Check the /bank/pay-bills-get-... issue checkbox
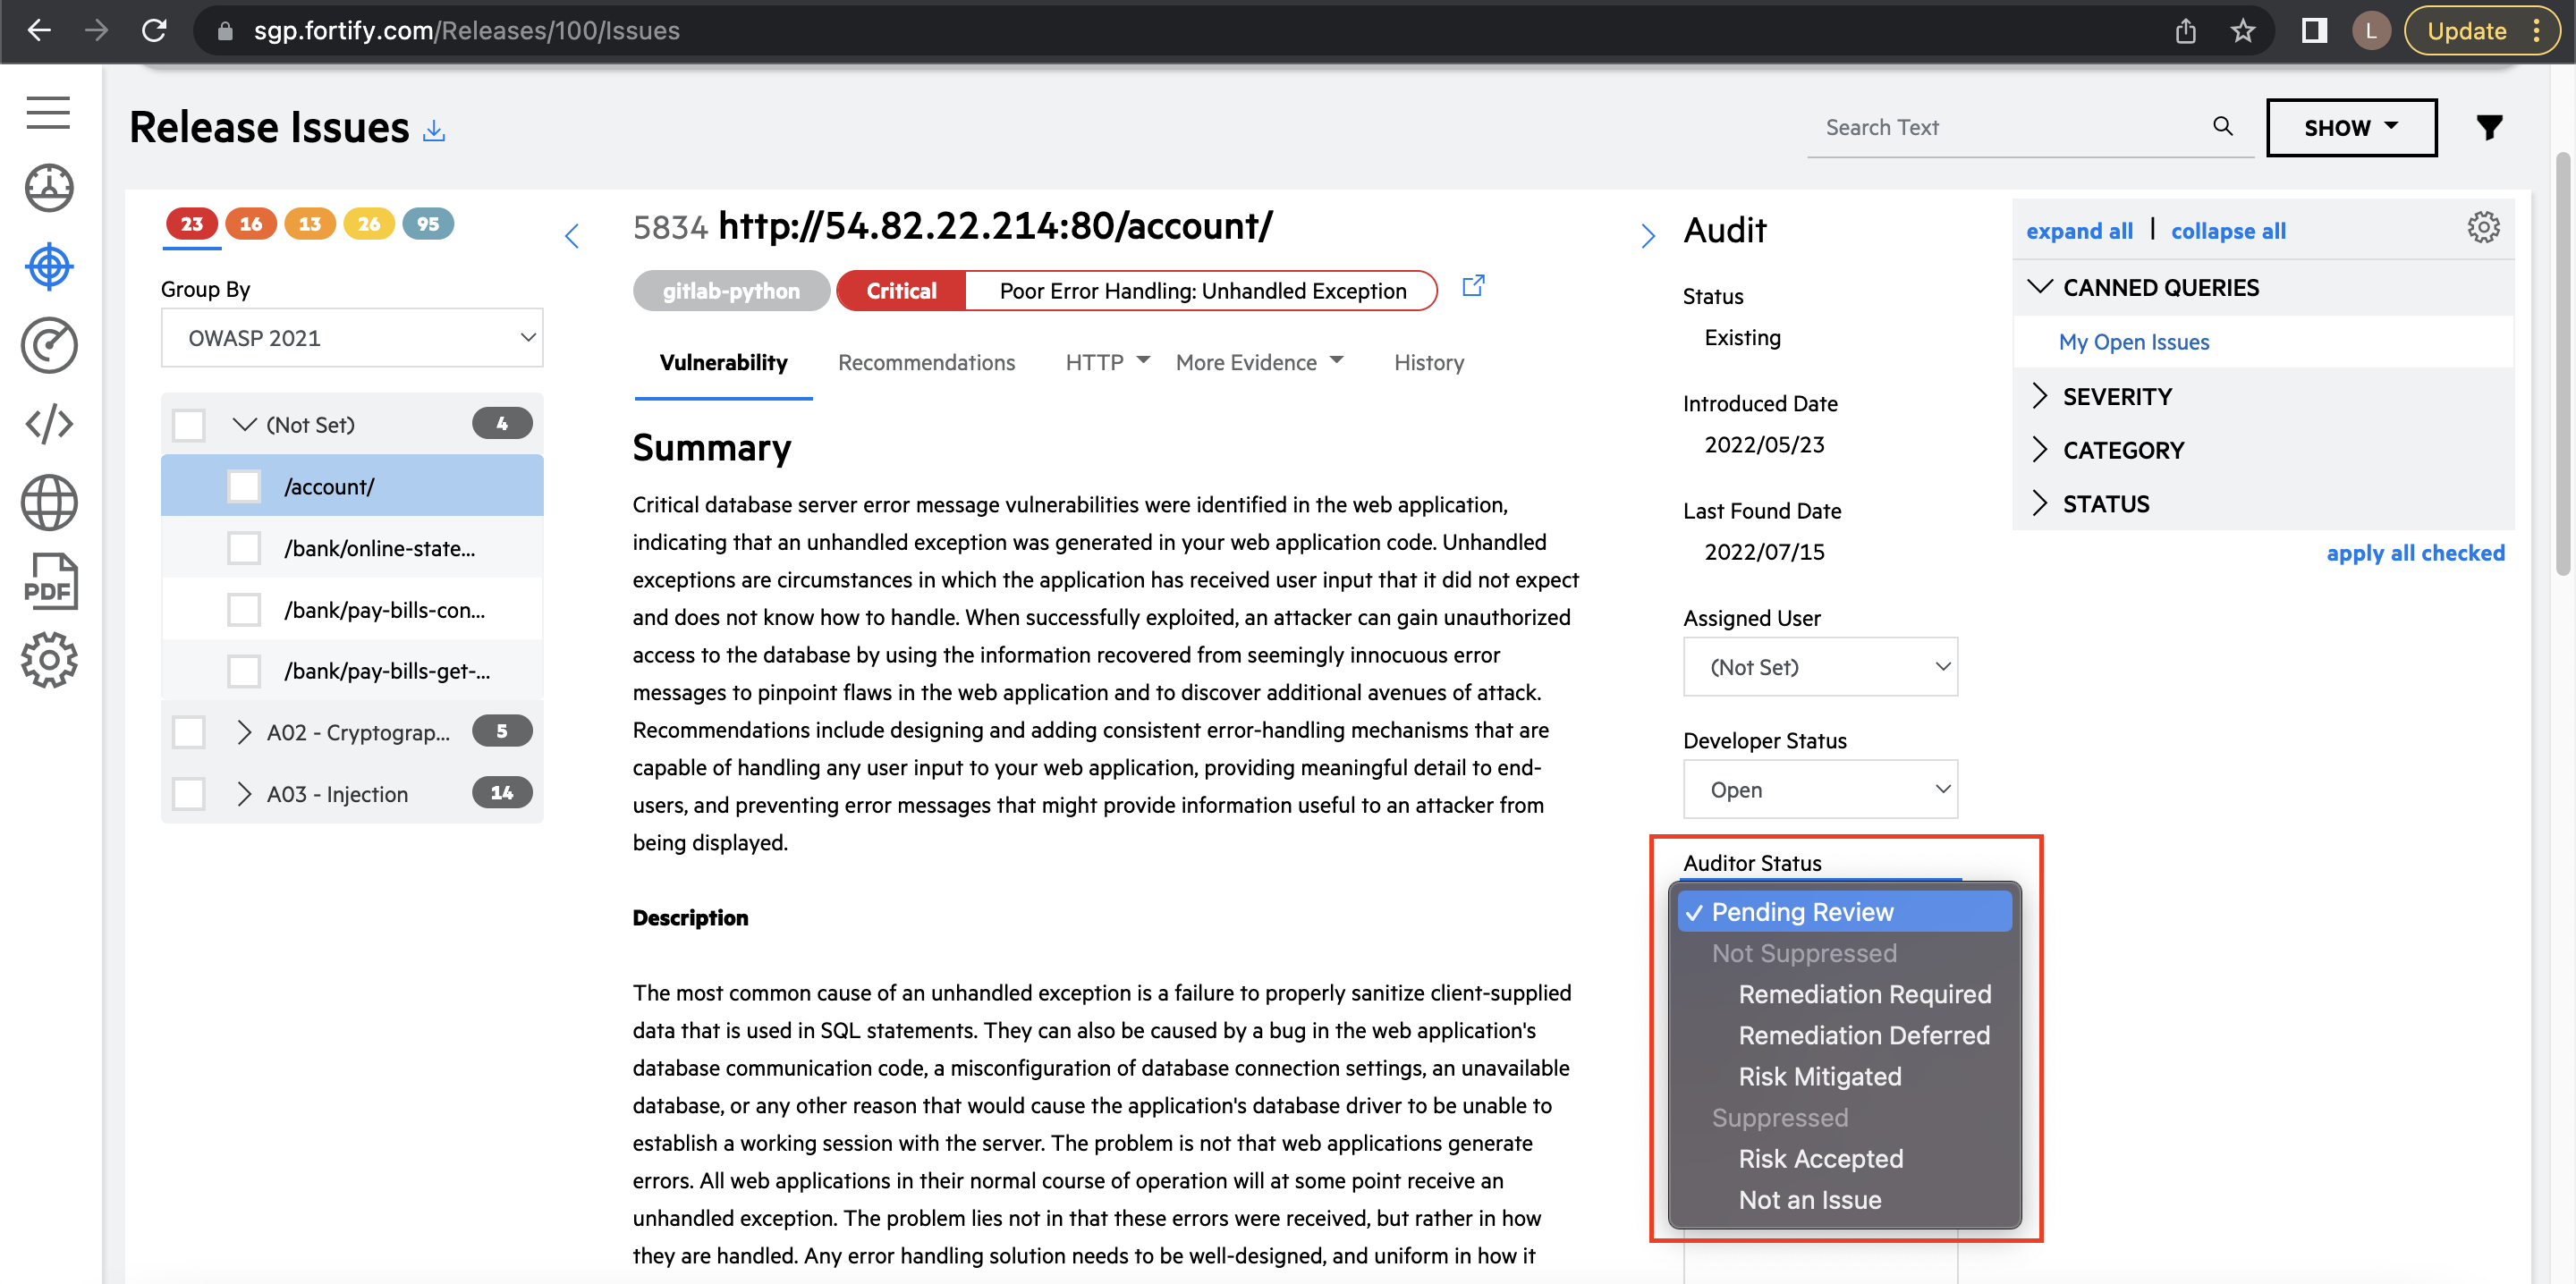 [244, 671]
